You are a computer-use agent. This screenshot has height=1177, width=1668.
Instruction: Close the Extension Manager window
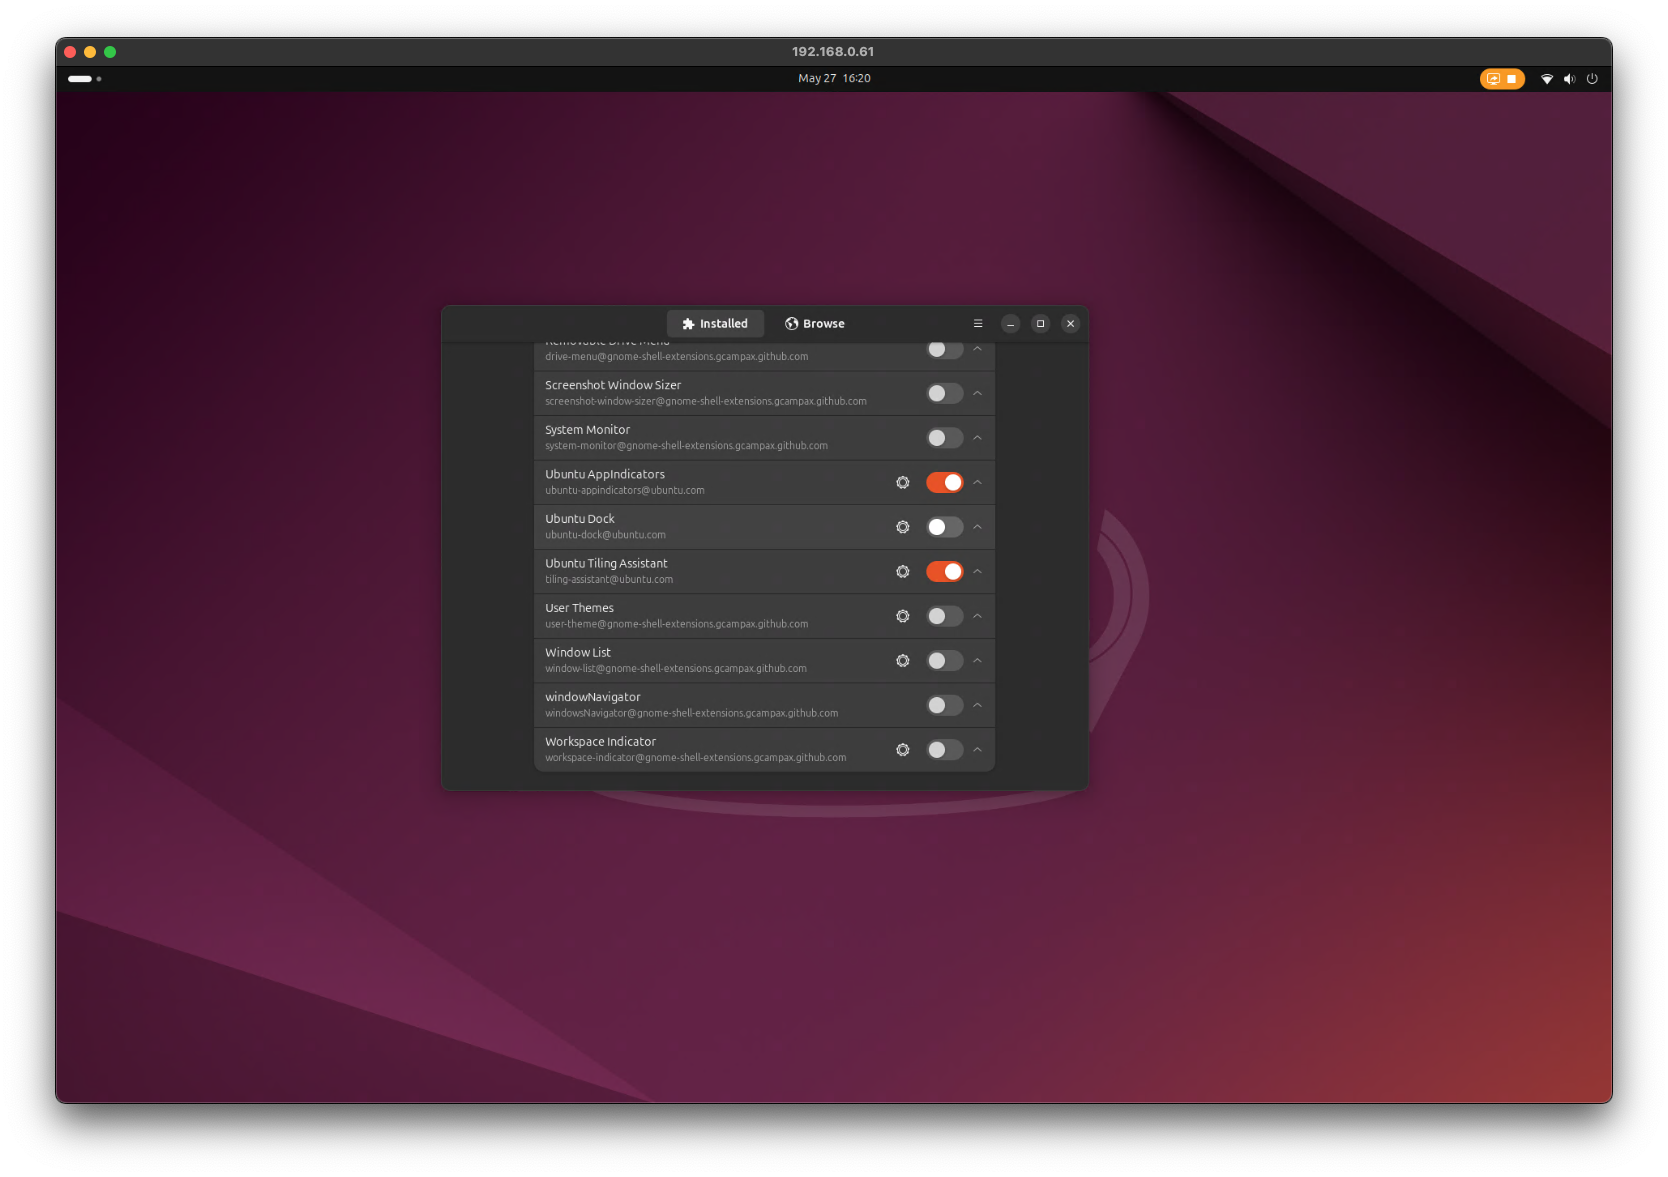tap(1070, 324)
